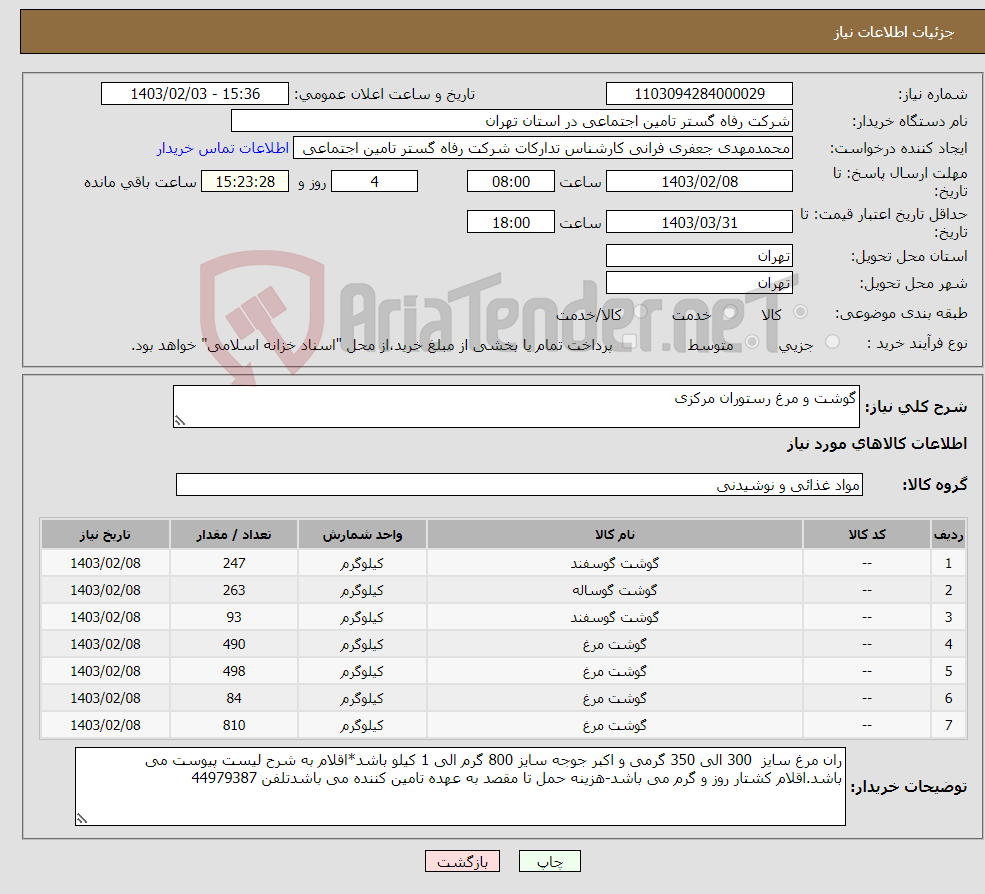The image size is (985, 894).
Task: Click the page header جزئیات اطلاعات نیاز
Action: [894, 32]
